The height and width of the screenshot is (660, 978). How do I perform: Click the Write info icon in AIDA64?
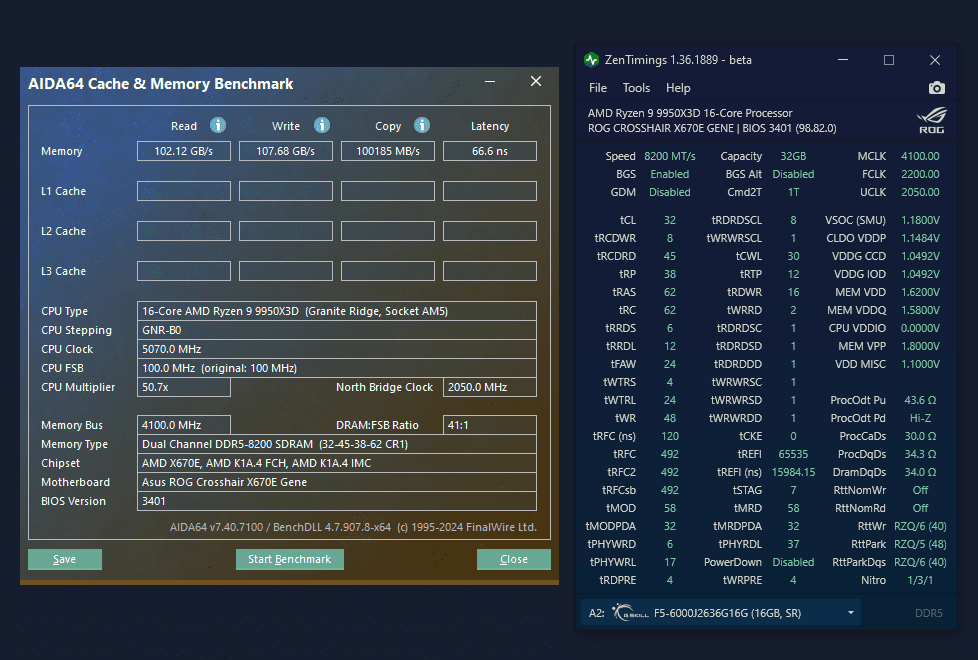point(322,125)
